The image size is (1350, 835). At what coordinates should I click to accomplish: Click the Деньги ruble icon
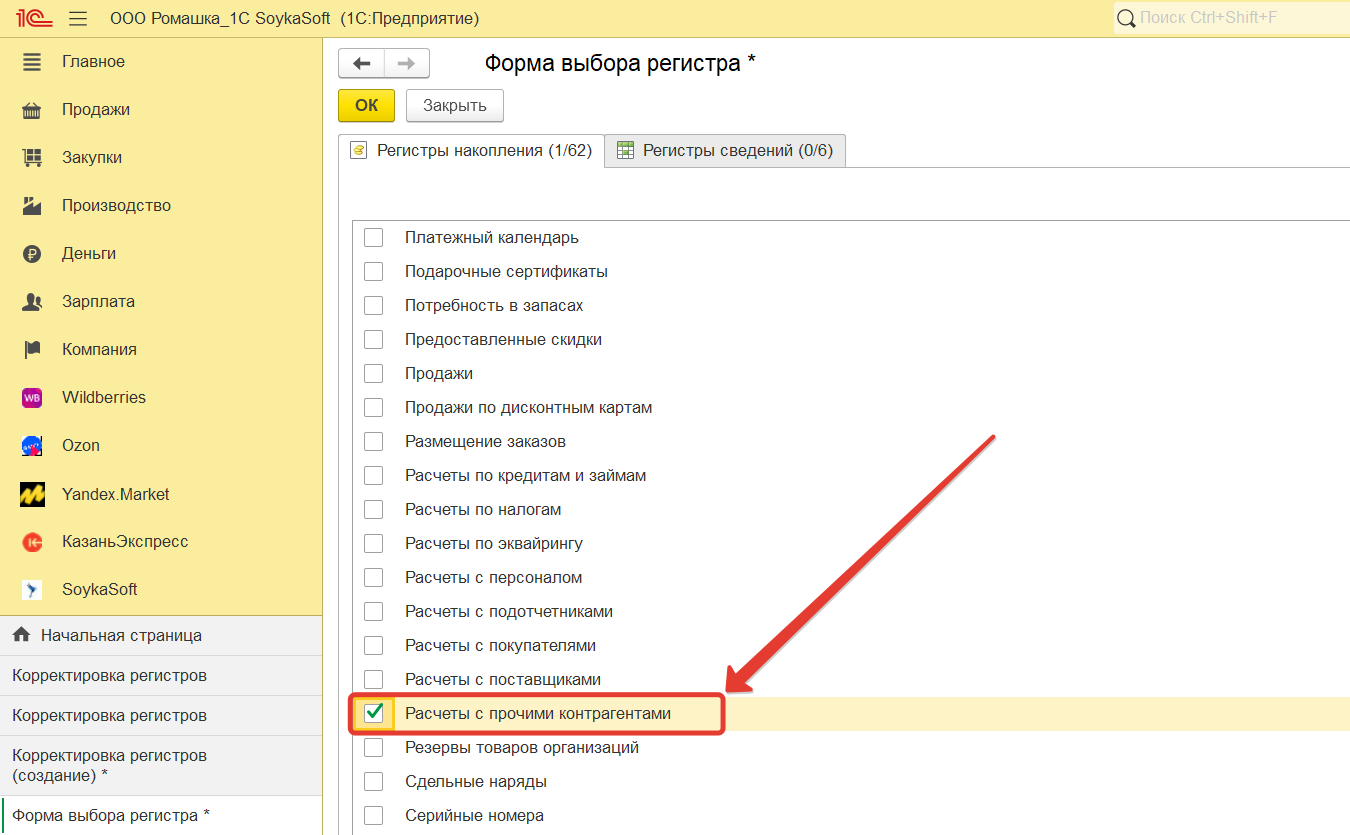pos(32,254)
